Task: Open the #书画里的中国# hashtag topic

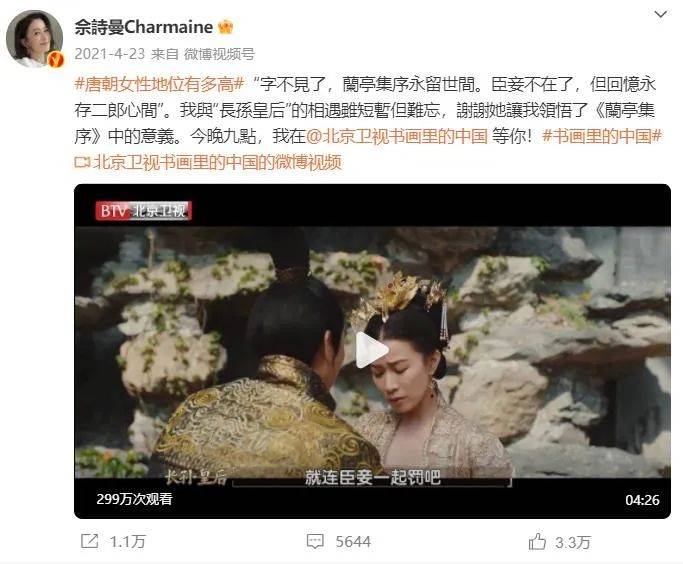Action: tap(602, 136)
